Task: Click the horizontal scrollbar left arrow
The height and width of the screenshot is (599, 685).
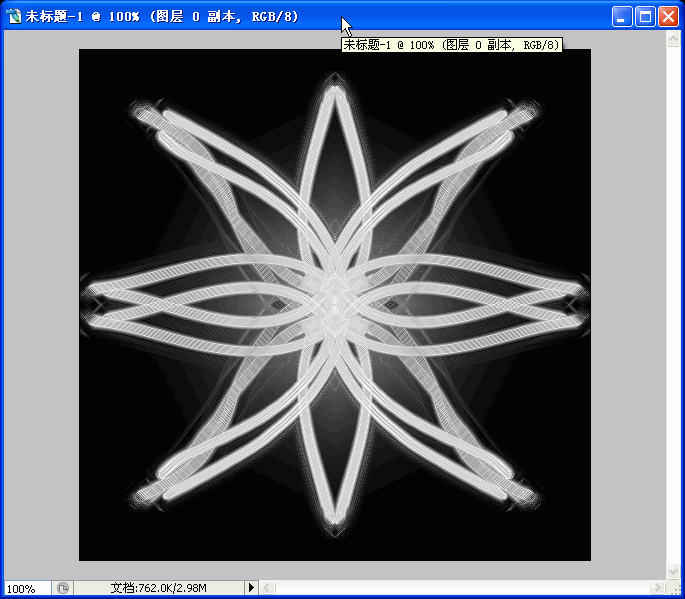Action: [268, 588]
